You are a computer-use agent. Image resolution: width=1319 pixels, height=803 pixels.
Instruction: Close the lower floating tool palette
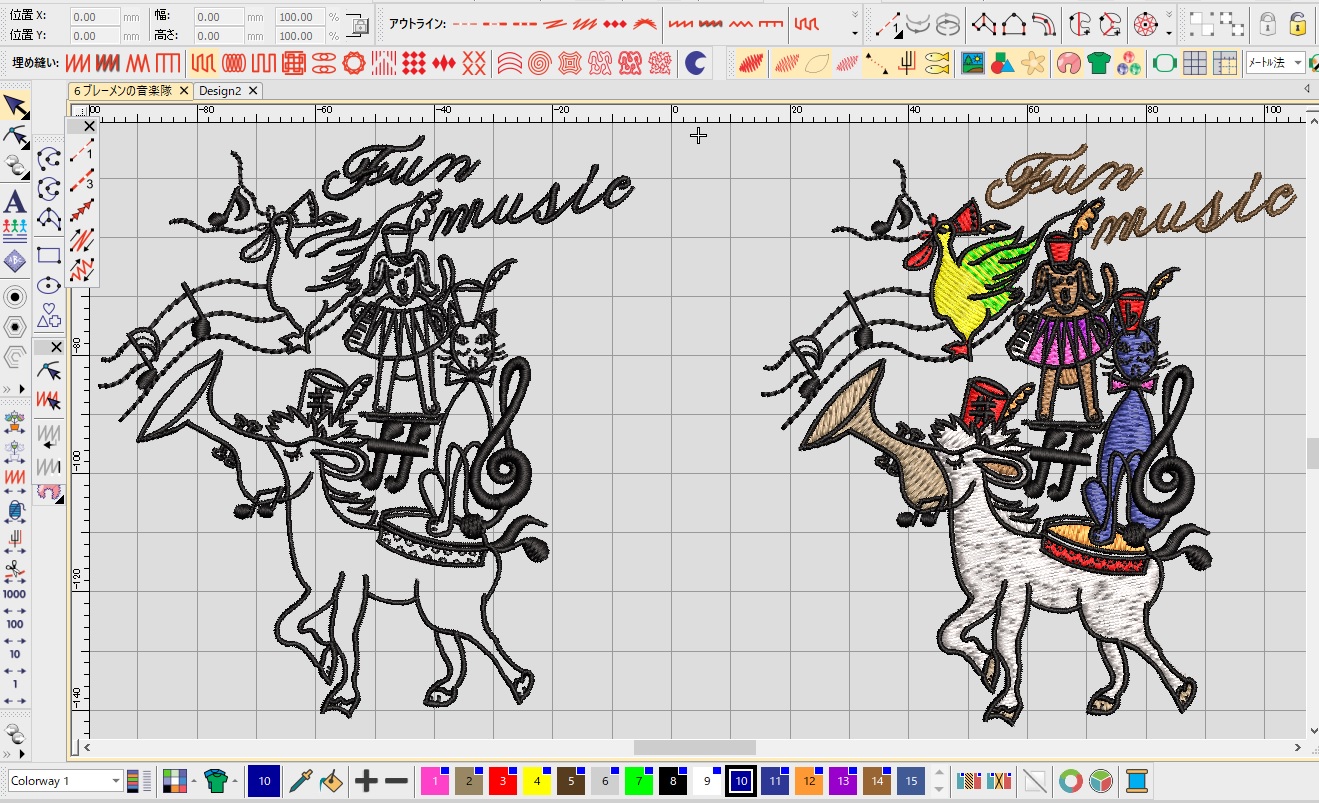pos(56,347)
